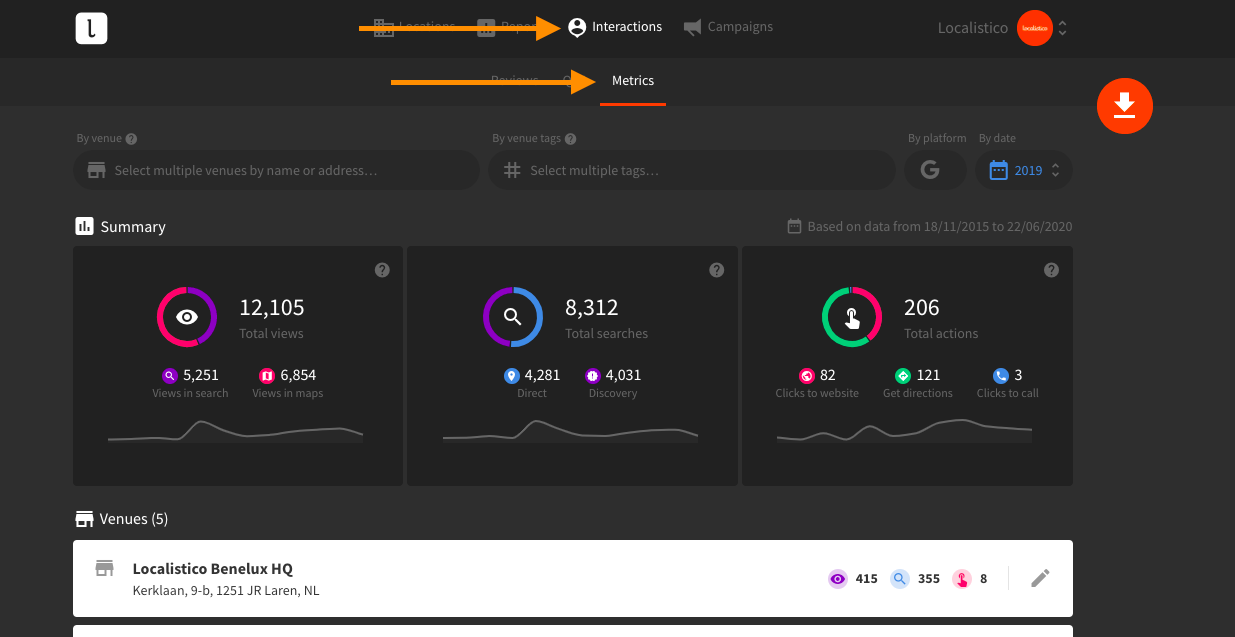
Task: Select the Metrics sub-tab
Action: pos(633,80)
